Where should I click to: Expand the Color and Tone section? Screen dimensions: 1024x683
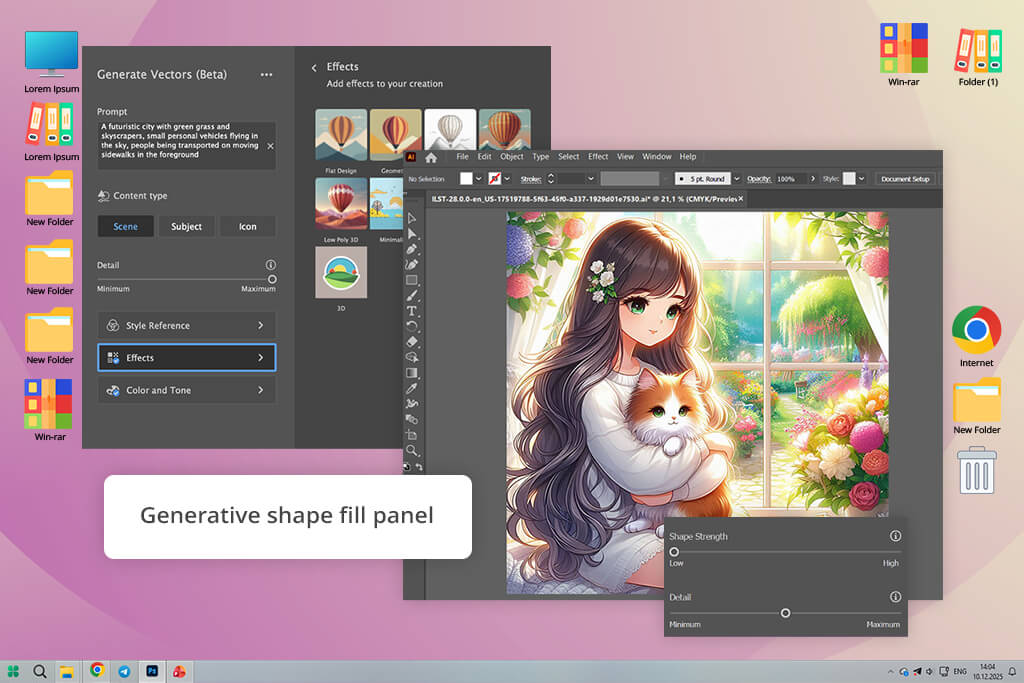[187, 390]
